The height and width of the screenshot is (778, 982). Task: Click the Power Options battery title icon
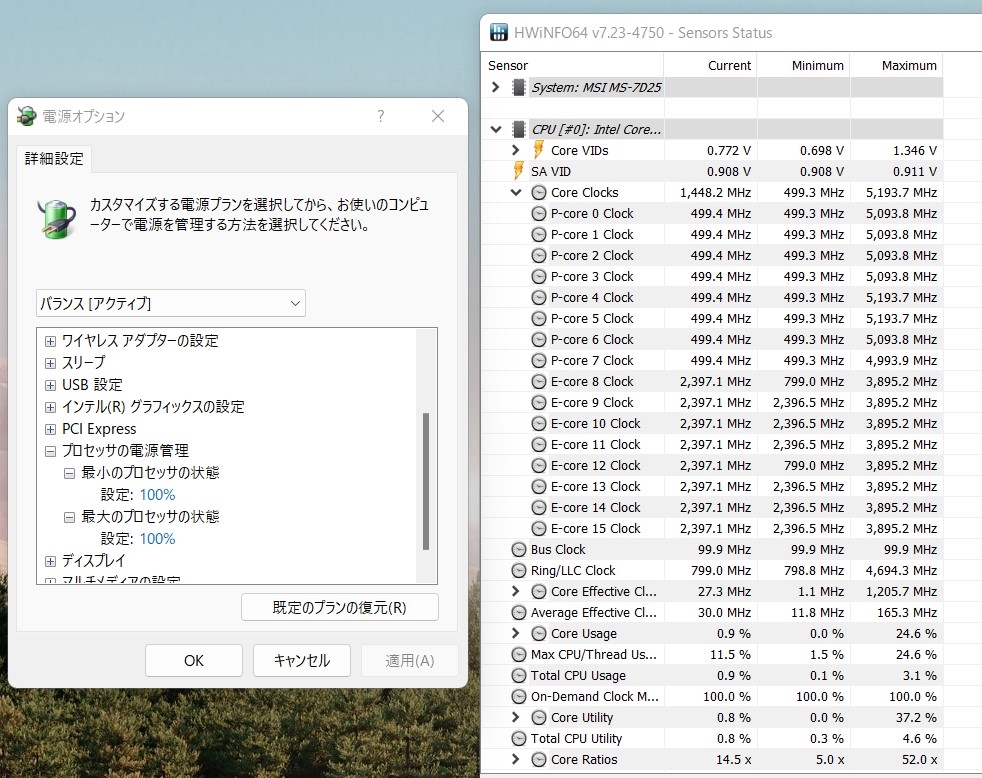[26, 116]
